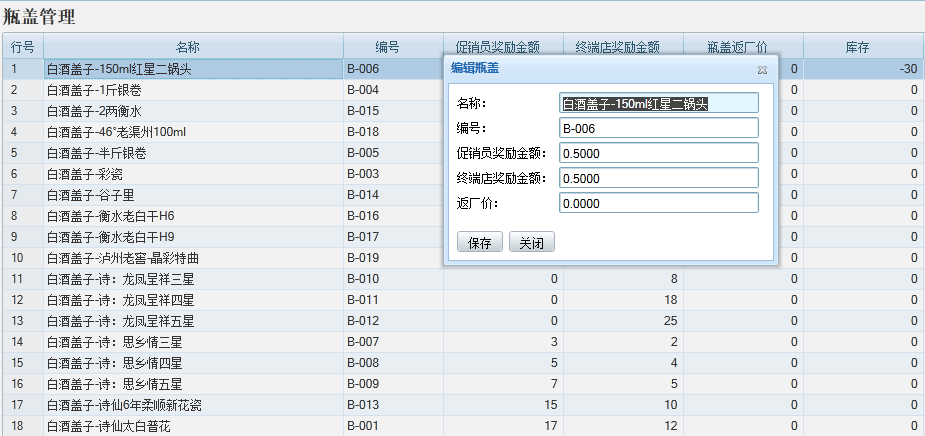The image size is (925, 436).
Task: Select row 白酒盖子-诗：龙凤呈祥五星
Action: point(193,321)
